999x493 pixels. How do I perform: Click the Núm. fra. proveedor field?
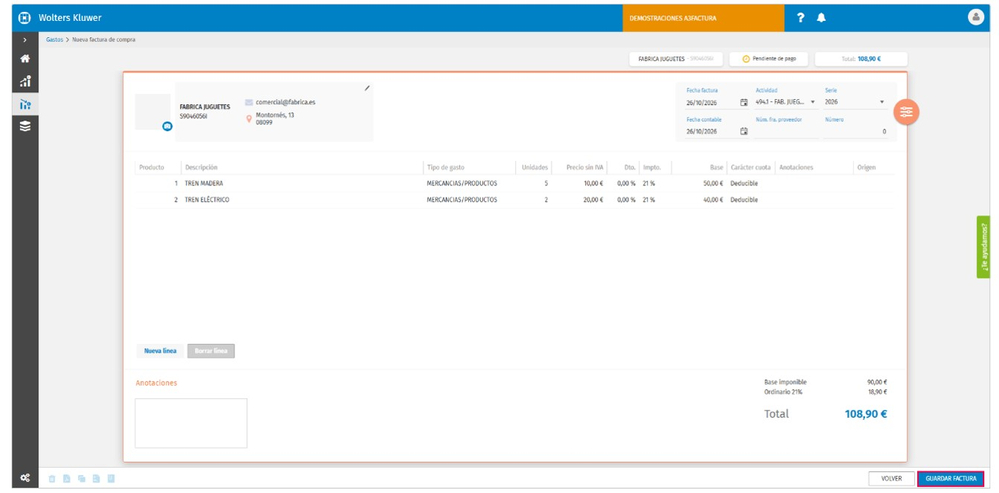click(x=786, y=131)
